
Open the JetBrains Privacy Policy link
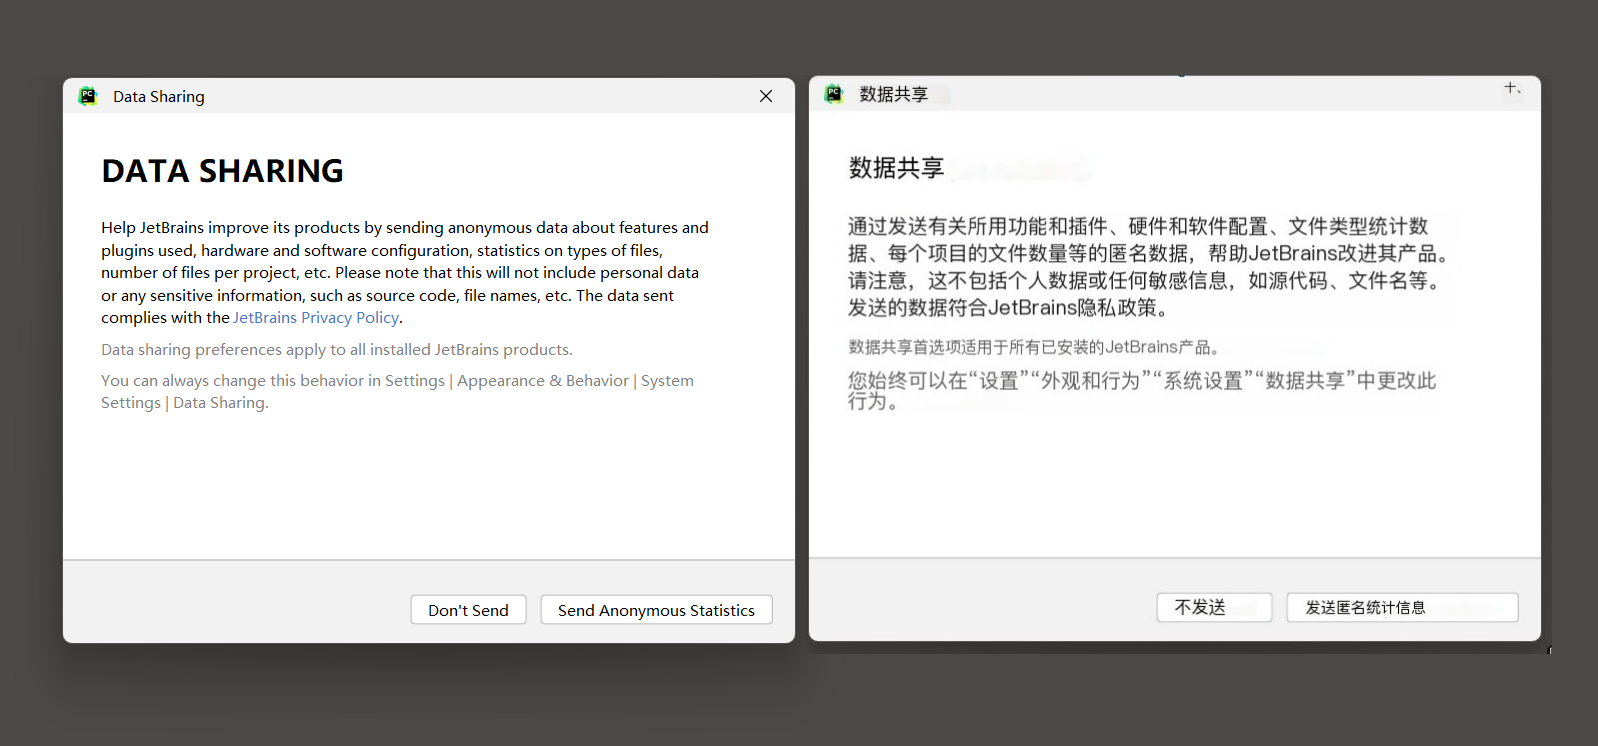pyautogui.click(x=316, y=318)
